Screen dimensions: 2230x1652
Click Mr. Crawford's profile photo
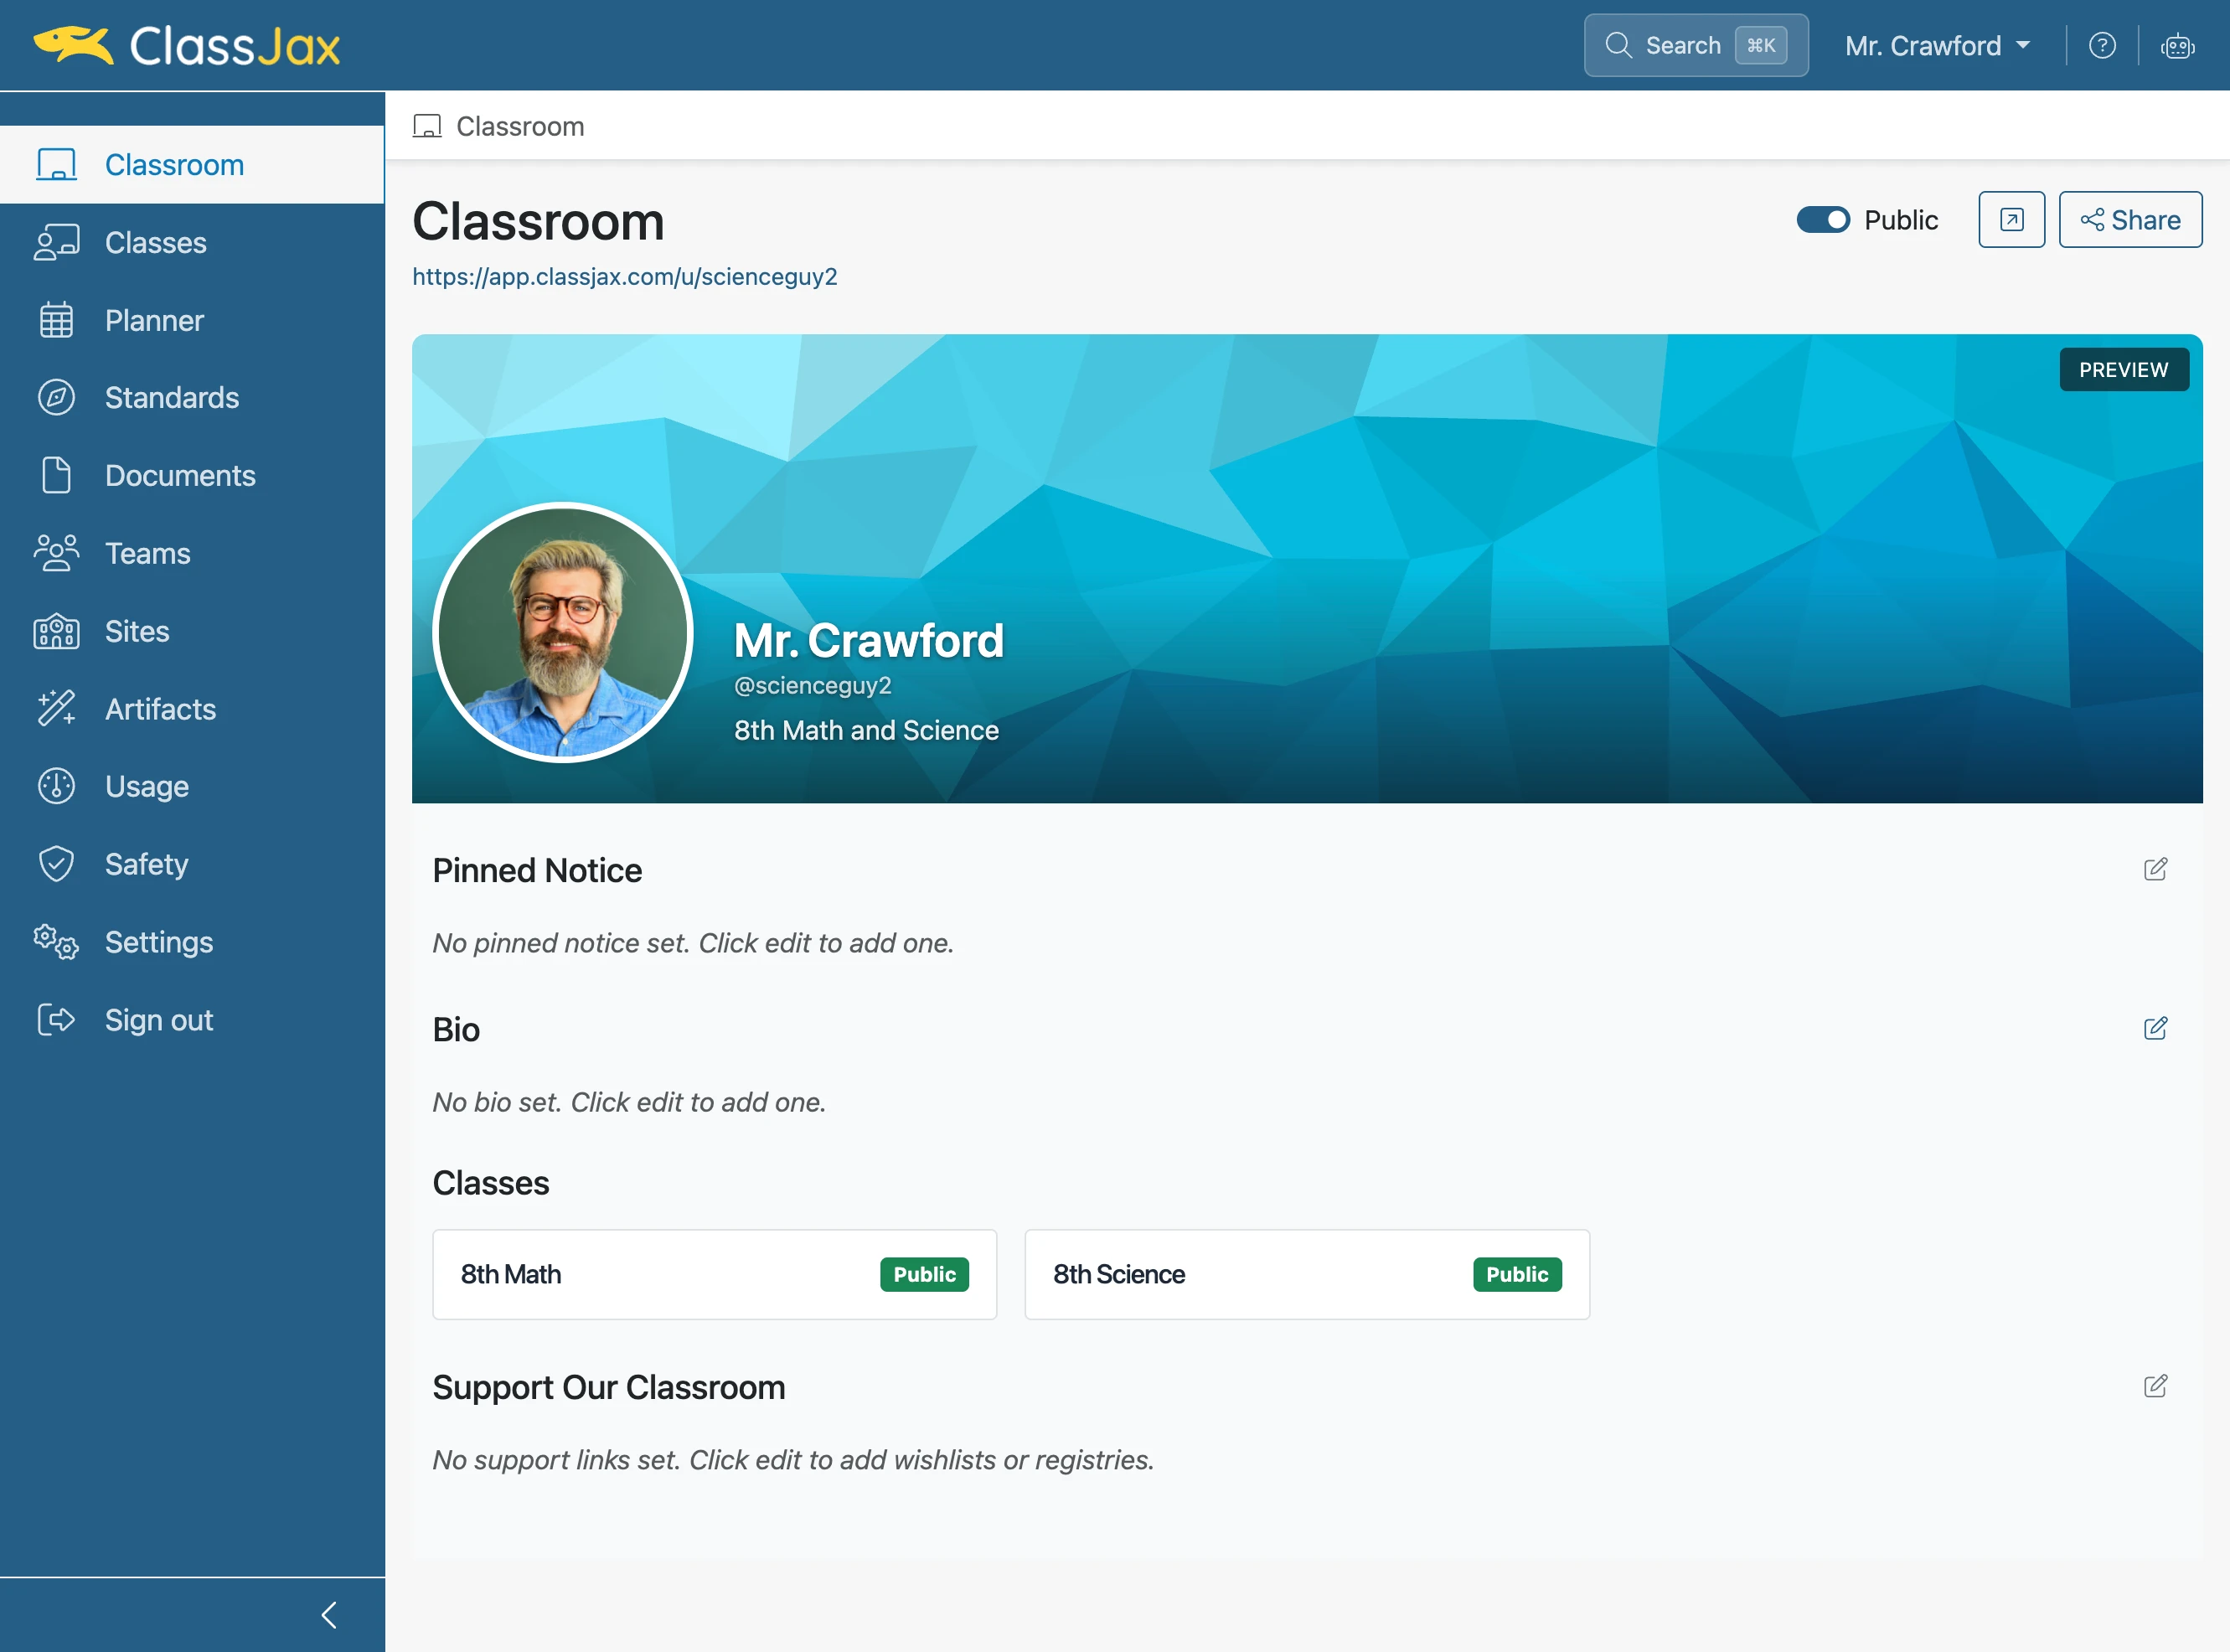pyautogui.click(x=563, y=632)
